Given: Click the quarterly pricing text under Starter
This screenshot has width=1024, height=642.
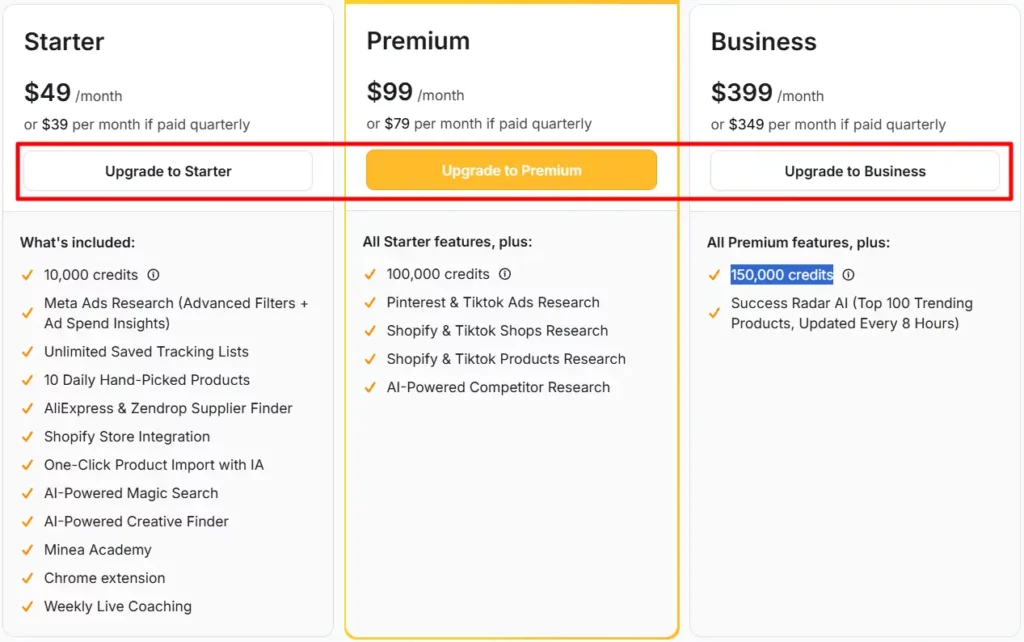Looking at the screenshot, I should [x=135, y=124].
